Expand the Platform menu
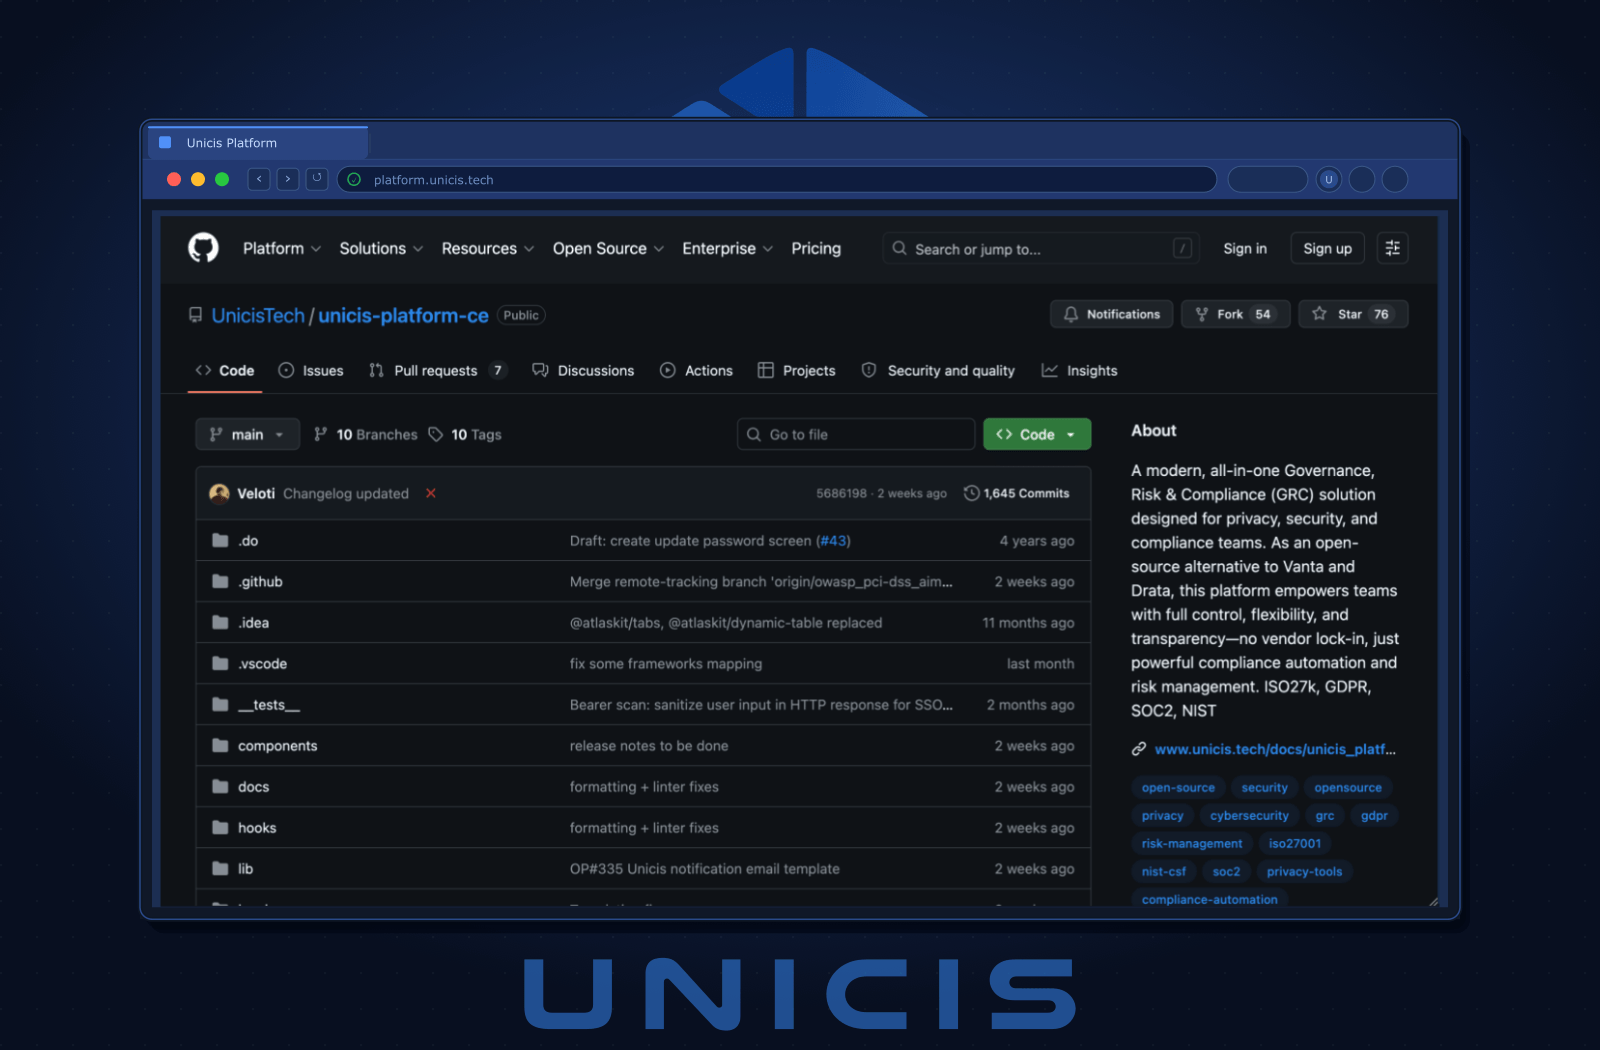Image resolution: width=1600 pixels, height=1050 pixels. (x=281, y=248)
